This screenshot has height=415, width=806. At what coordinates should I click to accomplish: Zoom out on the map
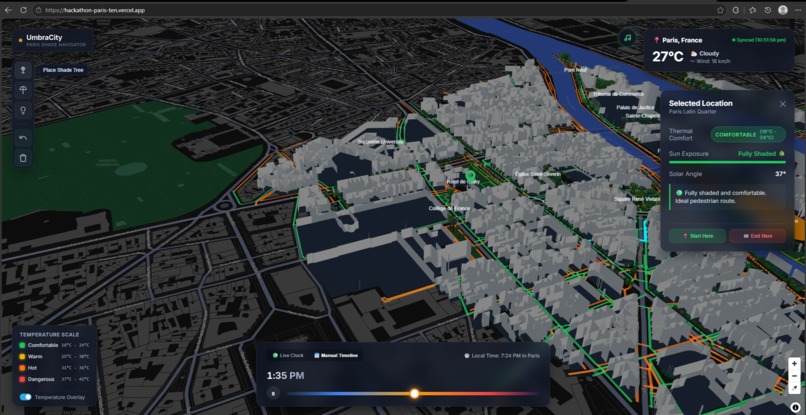pos(794,375)
